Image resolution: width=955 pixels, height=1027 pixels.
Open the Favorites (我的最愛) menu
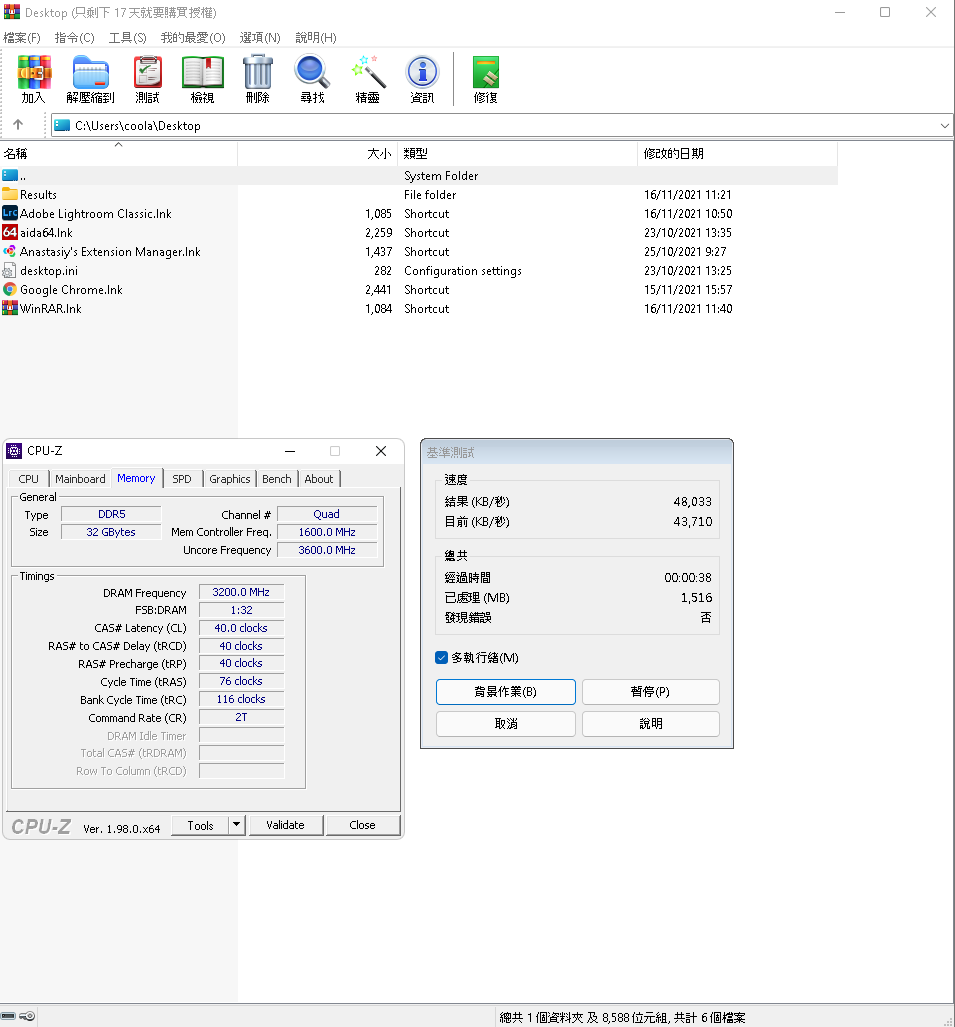(x=193, y=37)
